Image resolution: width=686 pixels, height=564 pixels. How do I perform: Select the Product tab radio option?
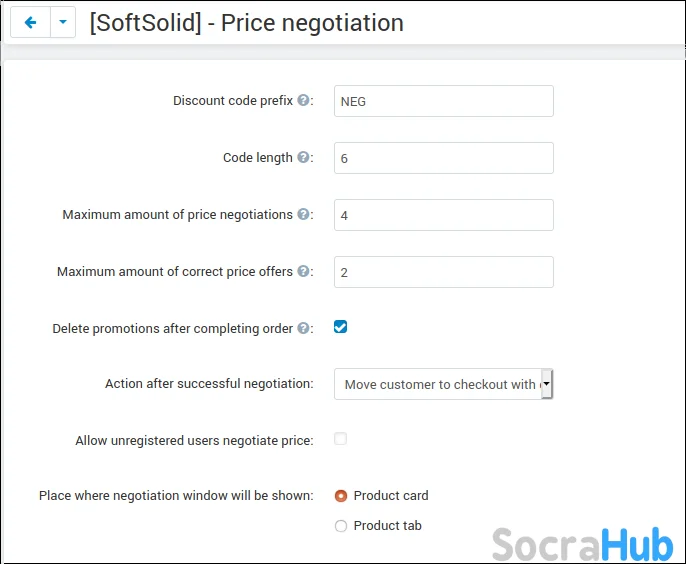point(341,525)
